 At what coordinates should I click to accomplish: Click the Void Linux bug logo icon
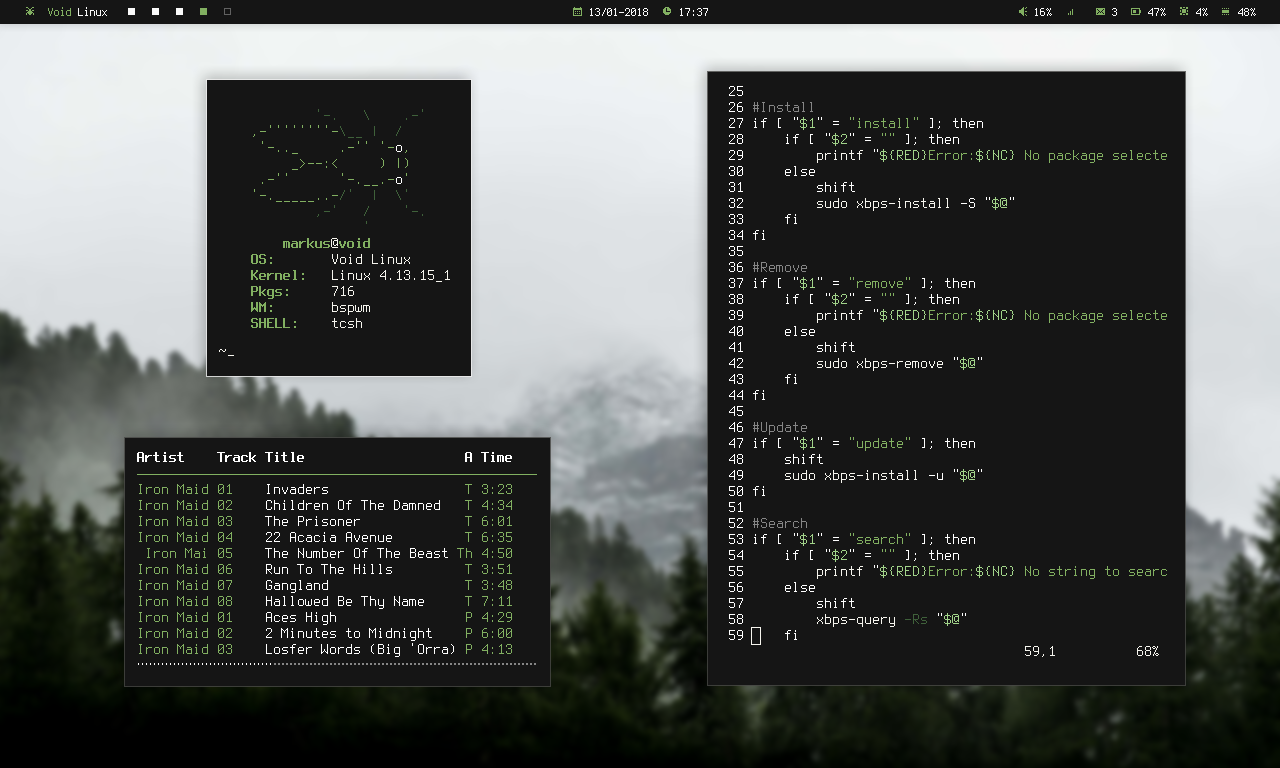(30, 12)
